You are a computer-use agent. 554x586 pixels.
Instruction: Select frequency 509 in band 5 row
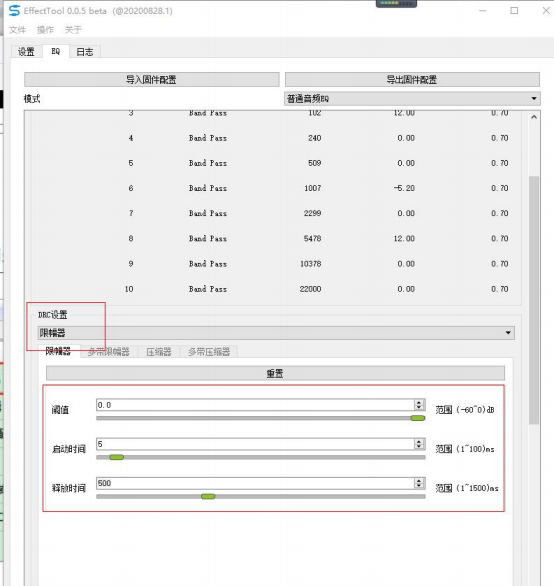pyautogui.click(x=315, y=163)
